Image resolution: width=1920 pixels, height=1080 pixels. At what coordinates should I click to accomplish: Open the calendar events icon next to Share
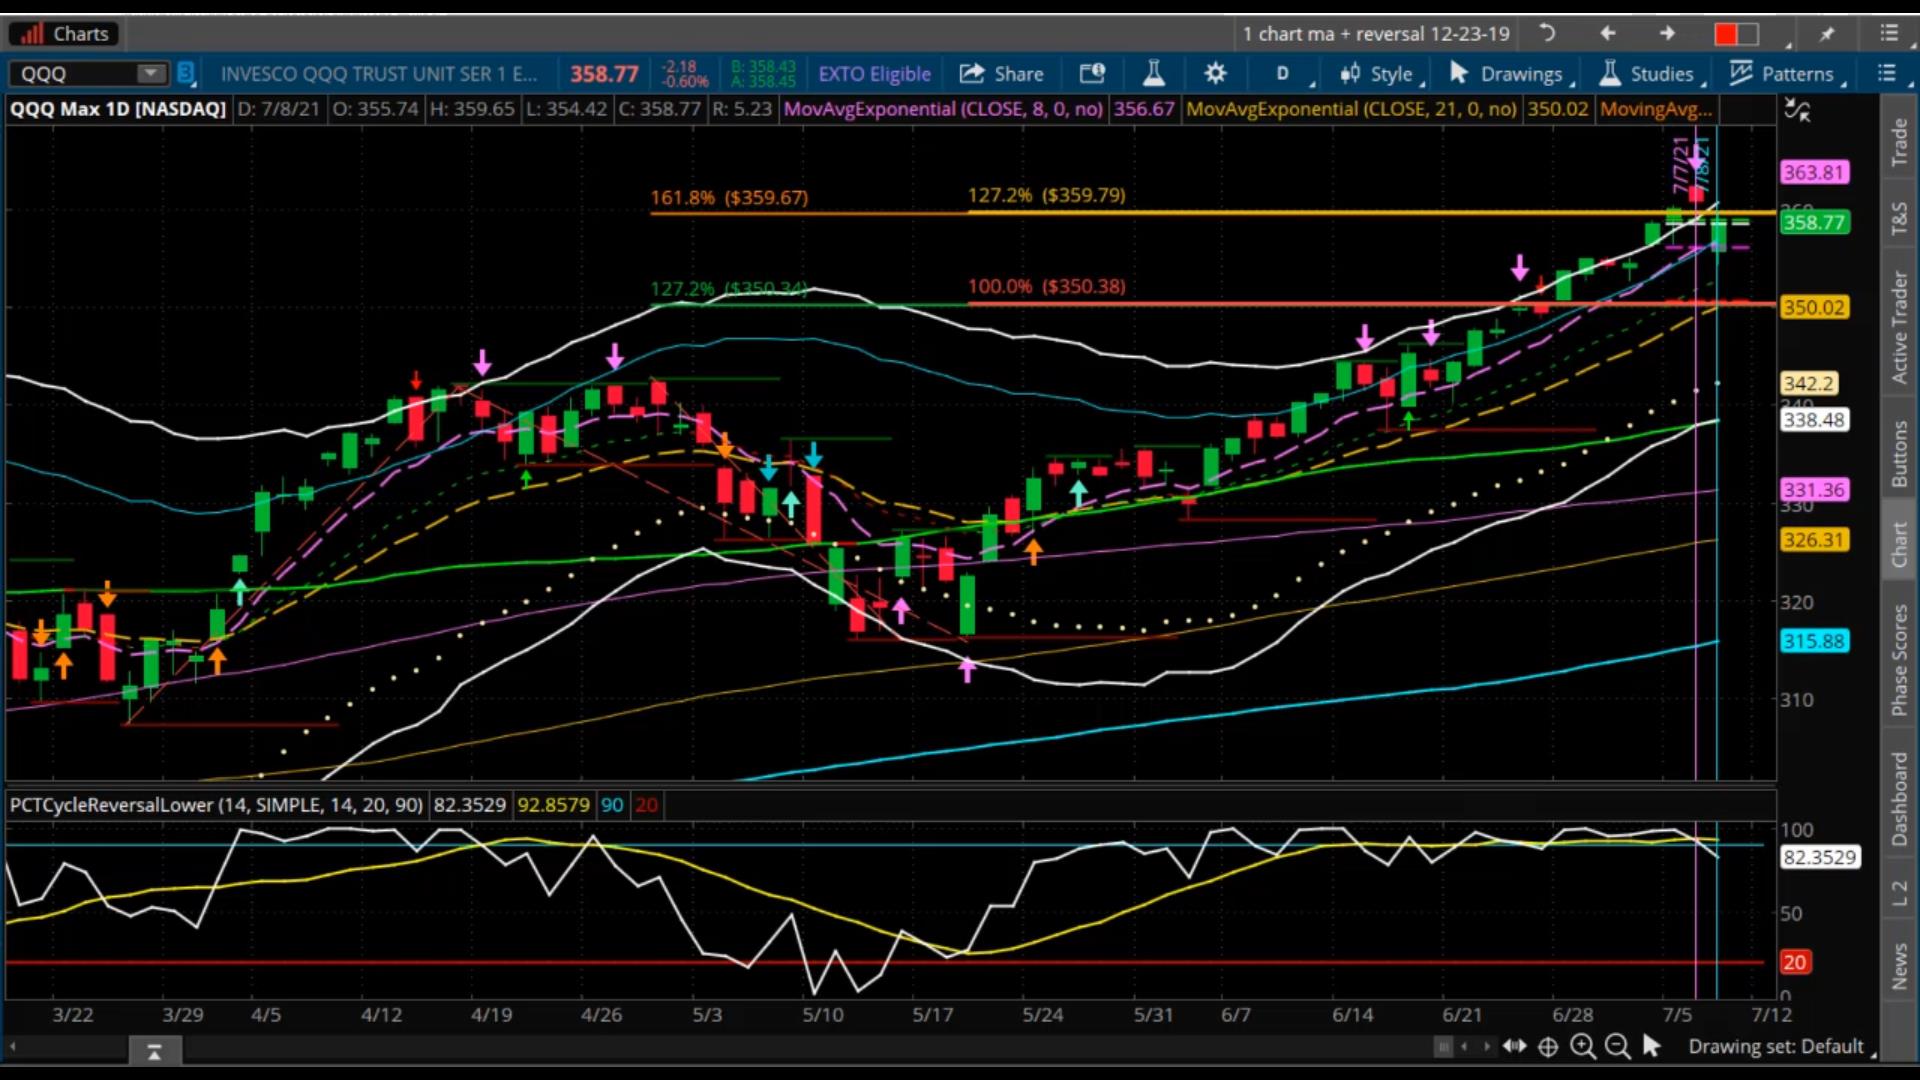[1092, 74]
